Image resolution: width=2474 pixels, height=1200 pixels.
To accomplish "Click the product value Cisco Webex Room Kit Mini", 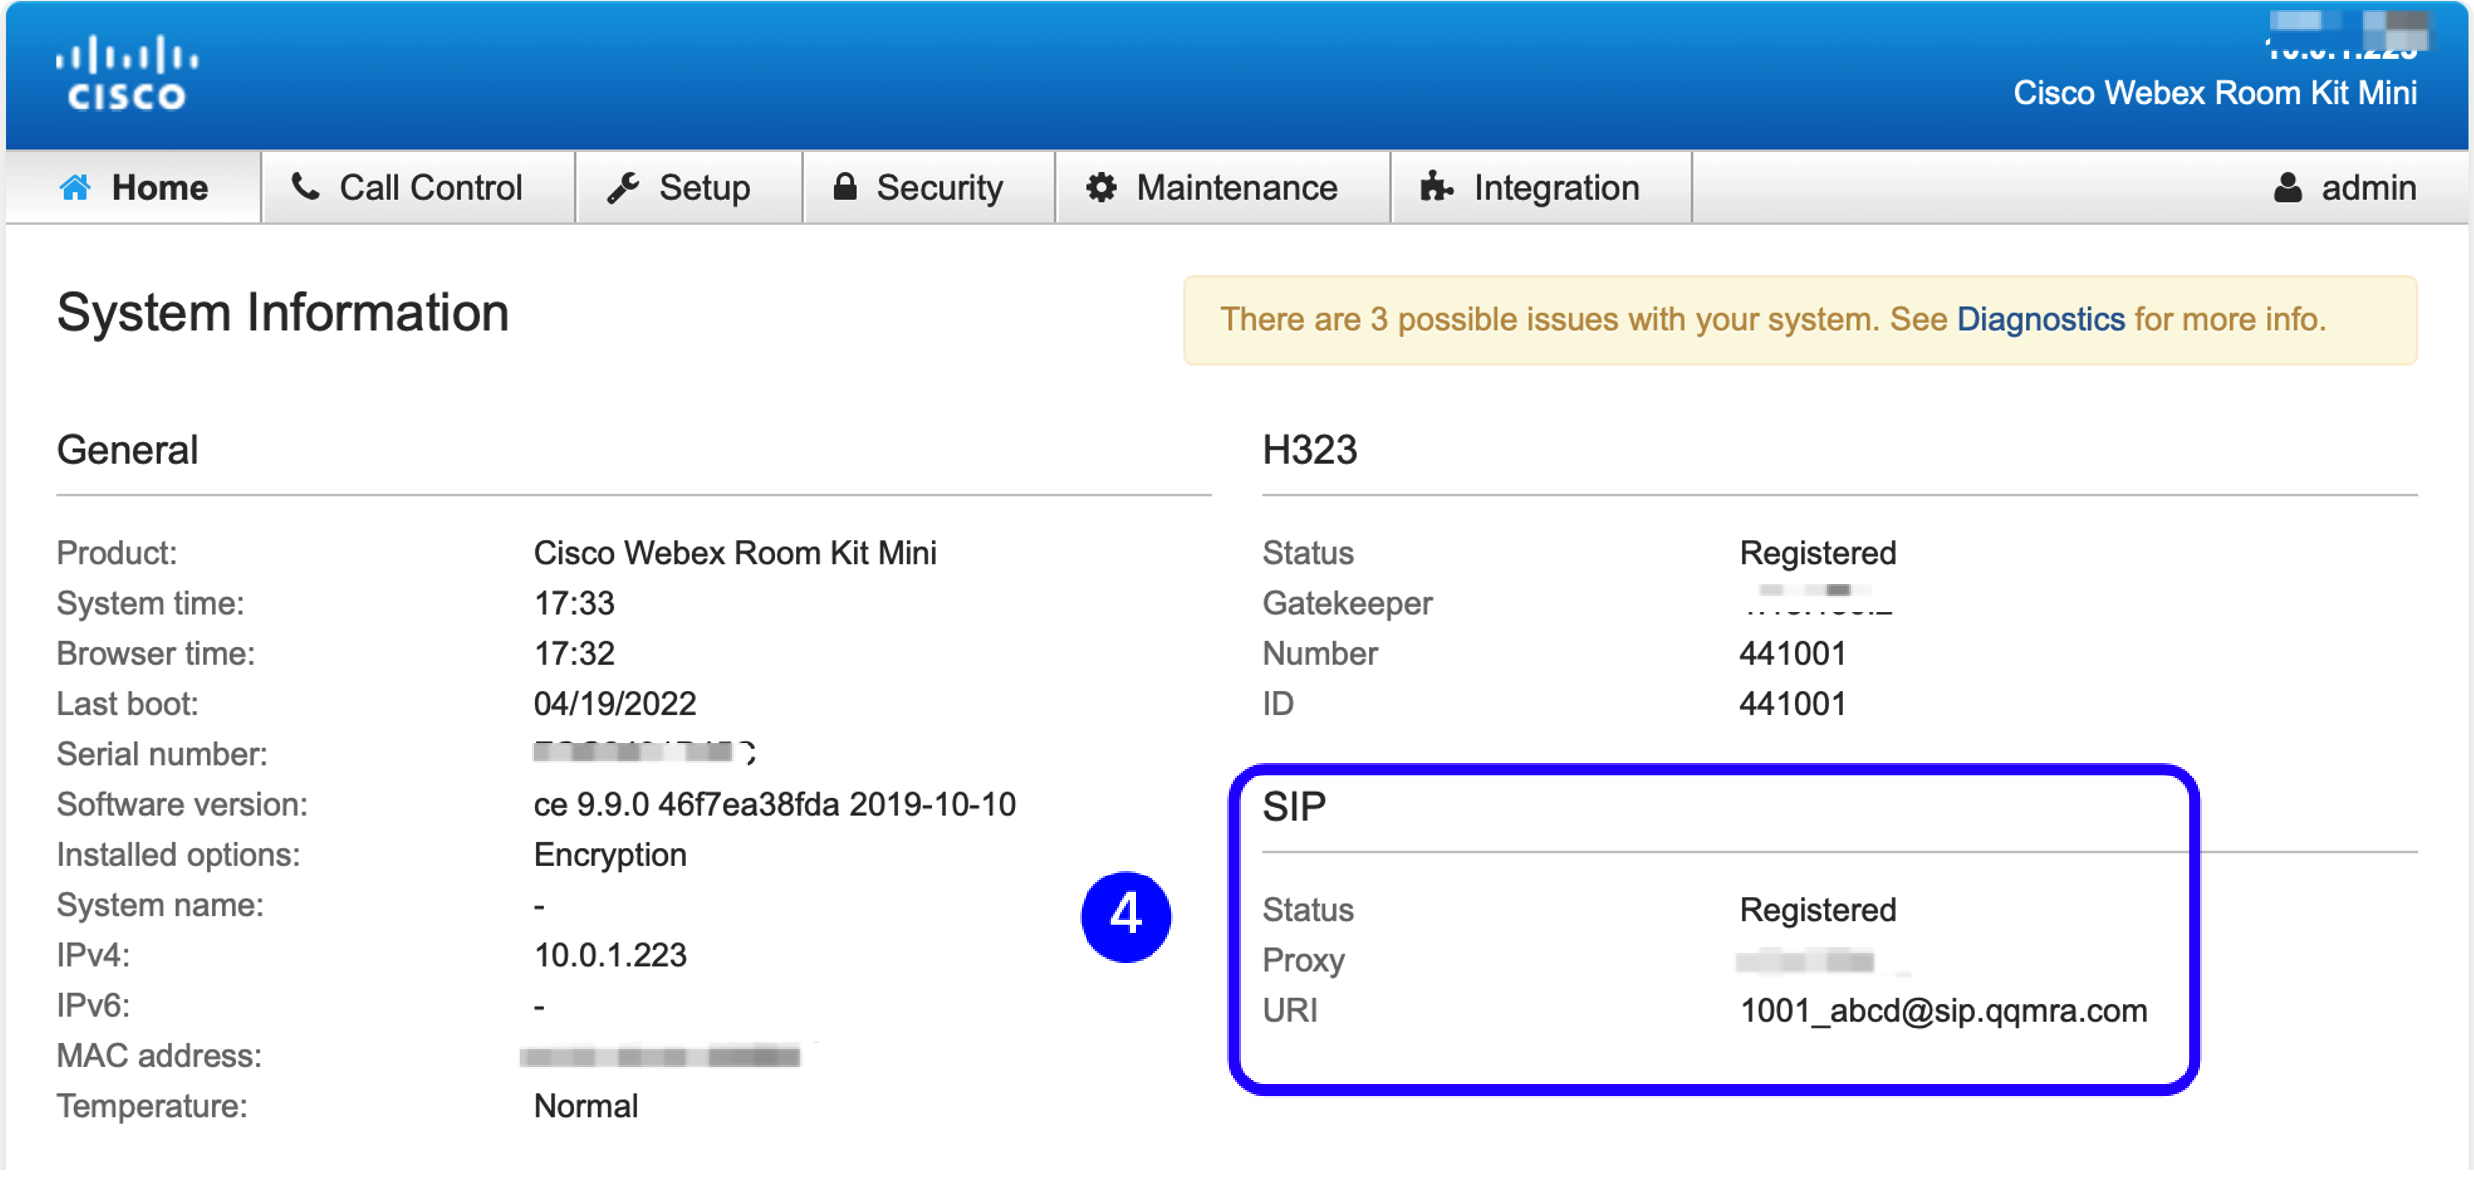I will (x=735, y=553).
